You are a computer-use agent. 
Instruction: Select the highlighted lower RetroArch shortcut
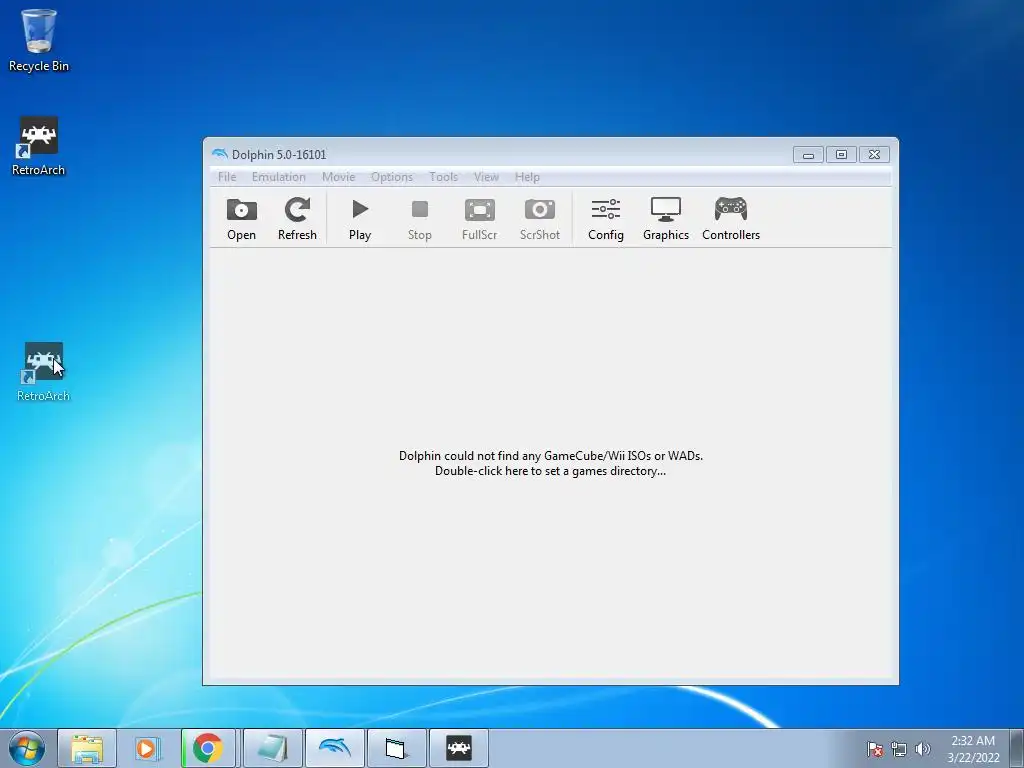click(43, 372)
